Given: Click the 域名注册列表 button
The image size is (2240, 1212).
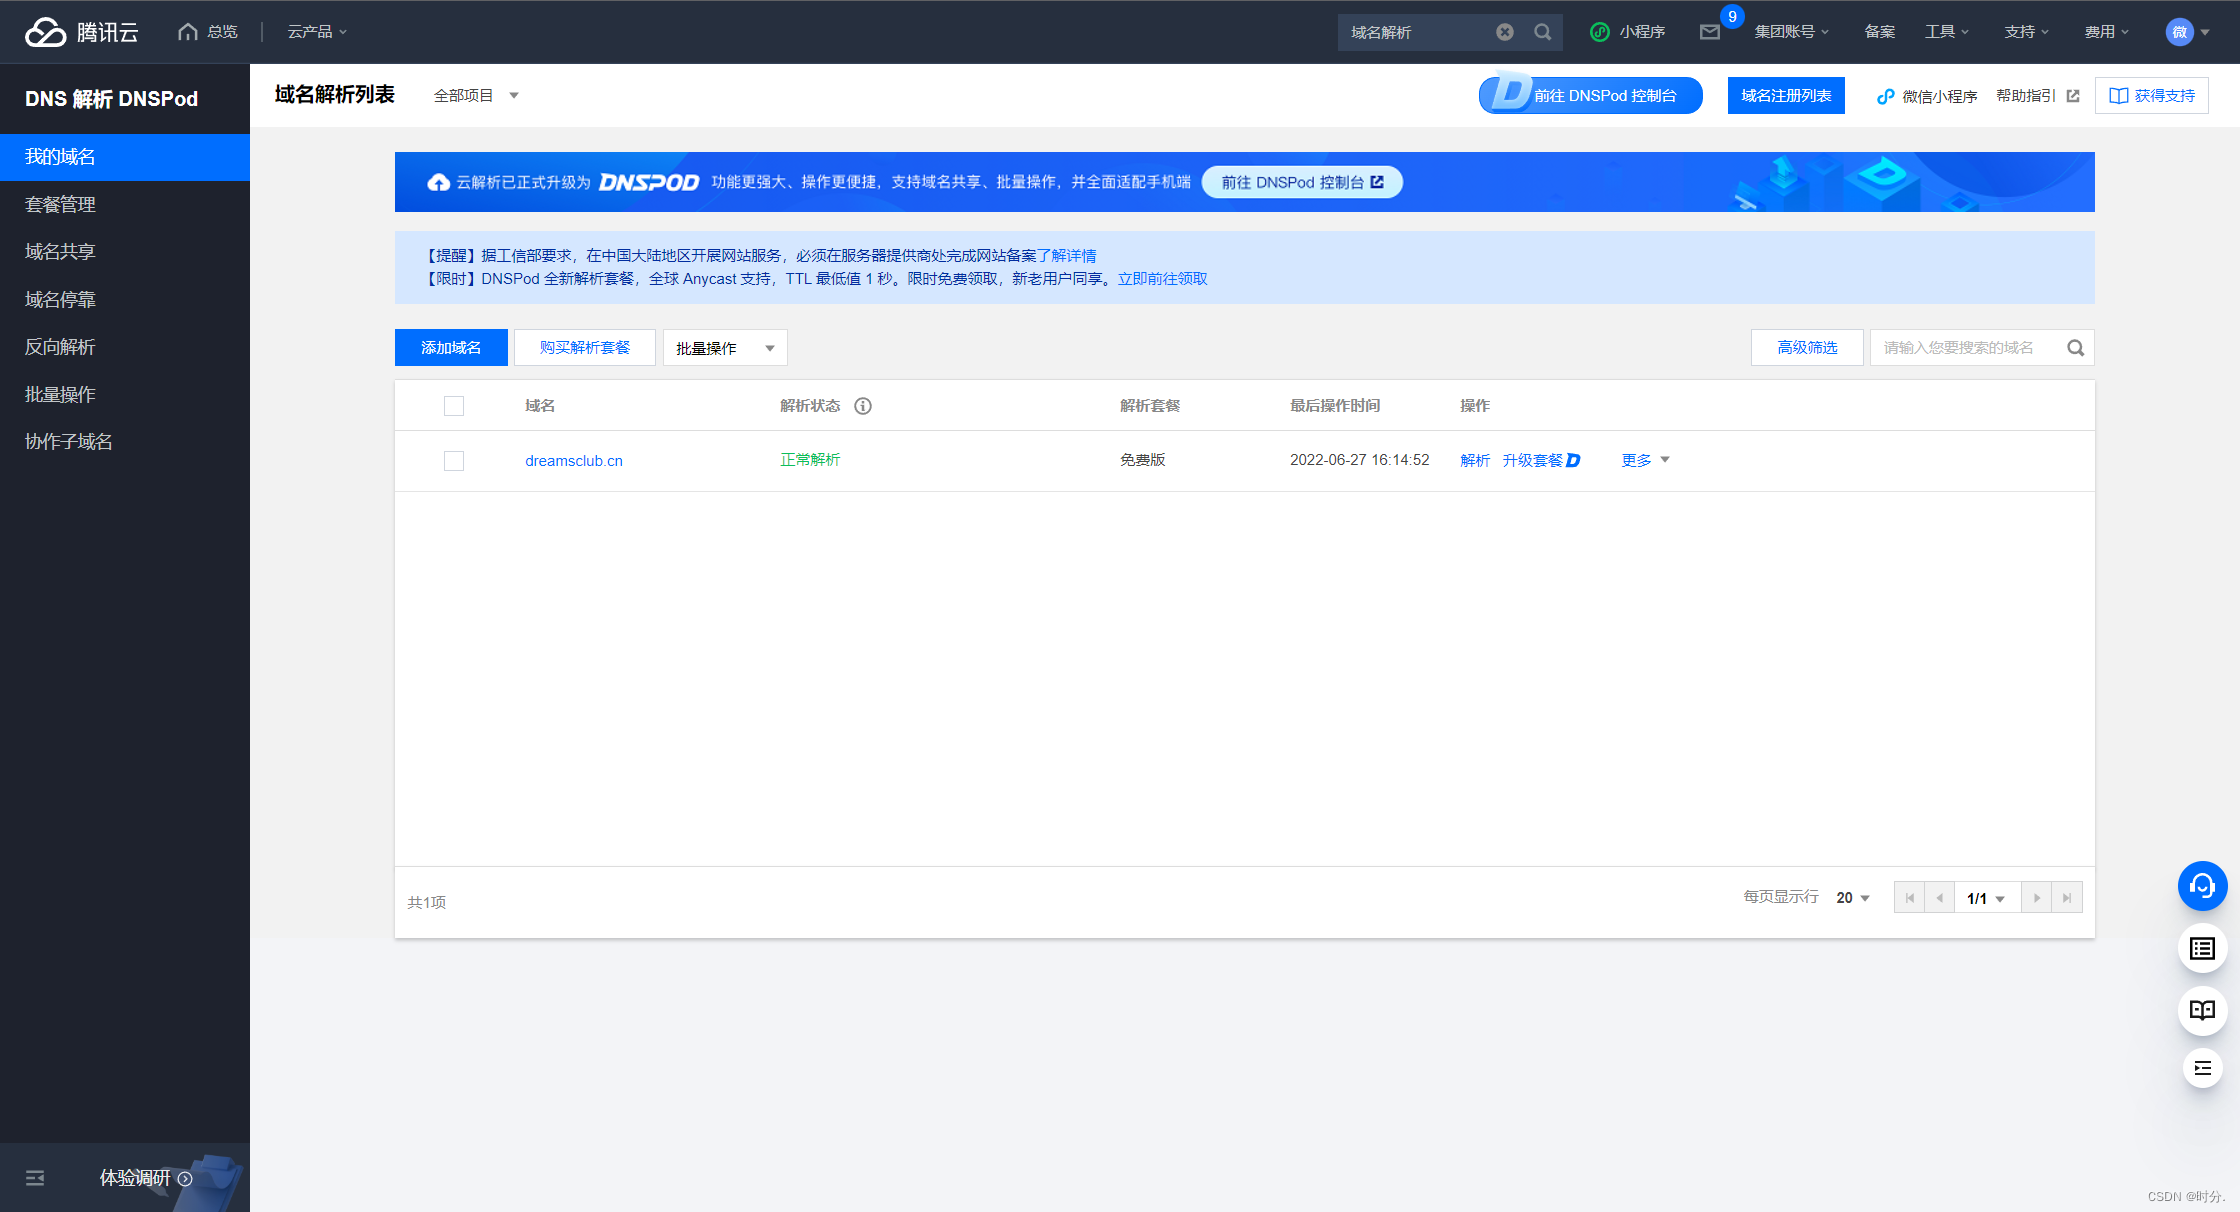Looking at the screenshot, I should tap(1786, 96).
